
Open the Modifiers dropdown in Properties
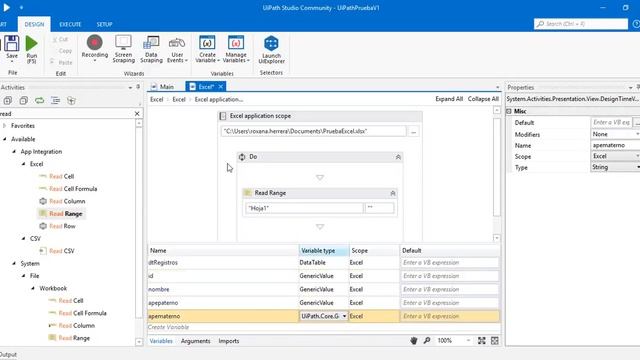(x=638, y=134)
